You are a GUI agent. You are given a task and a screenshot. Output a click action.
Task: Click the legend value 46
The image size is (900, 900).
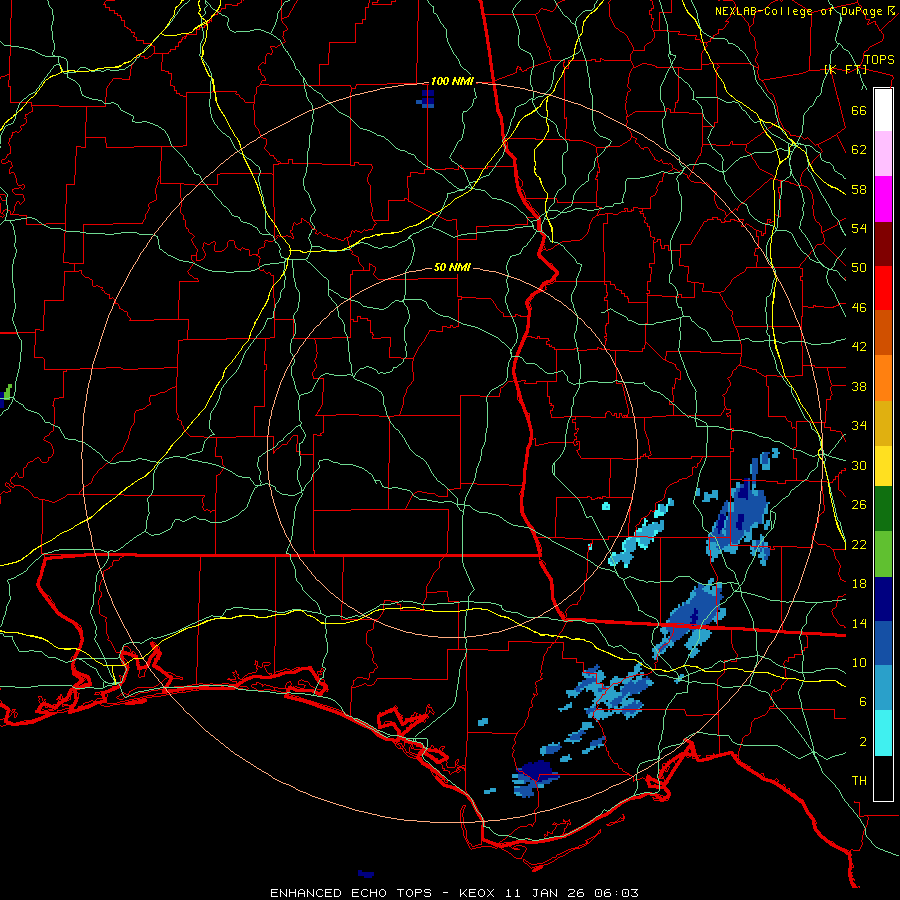(x=859, y=308)
